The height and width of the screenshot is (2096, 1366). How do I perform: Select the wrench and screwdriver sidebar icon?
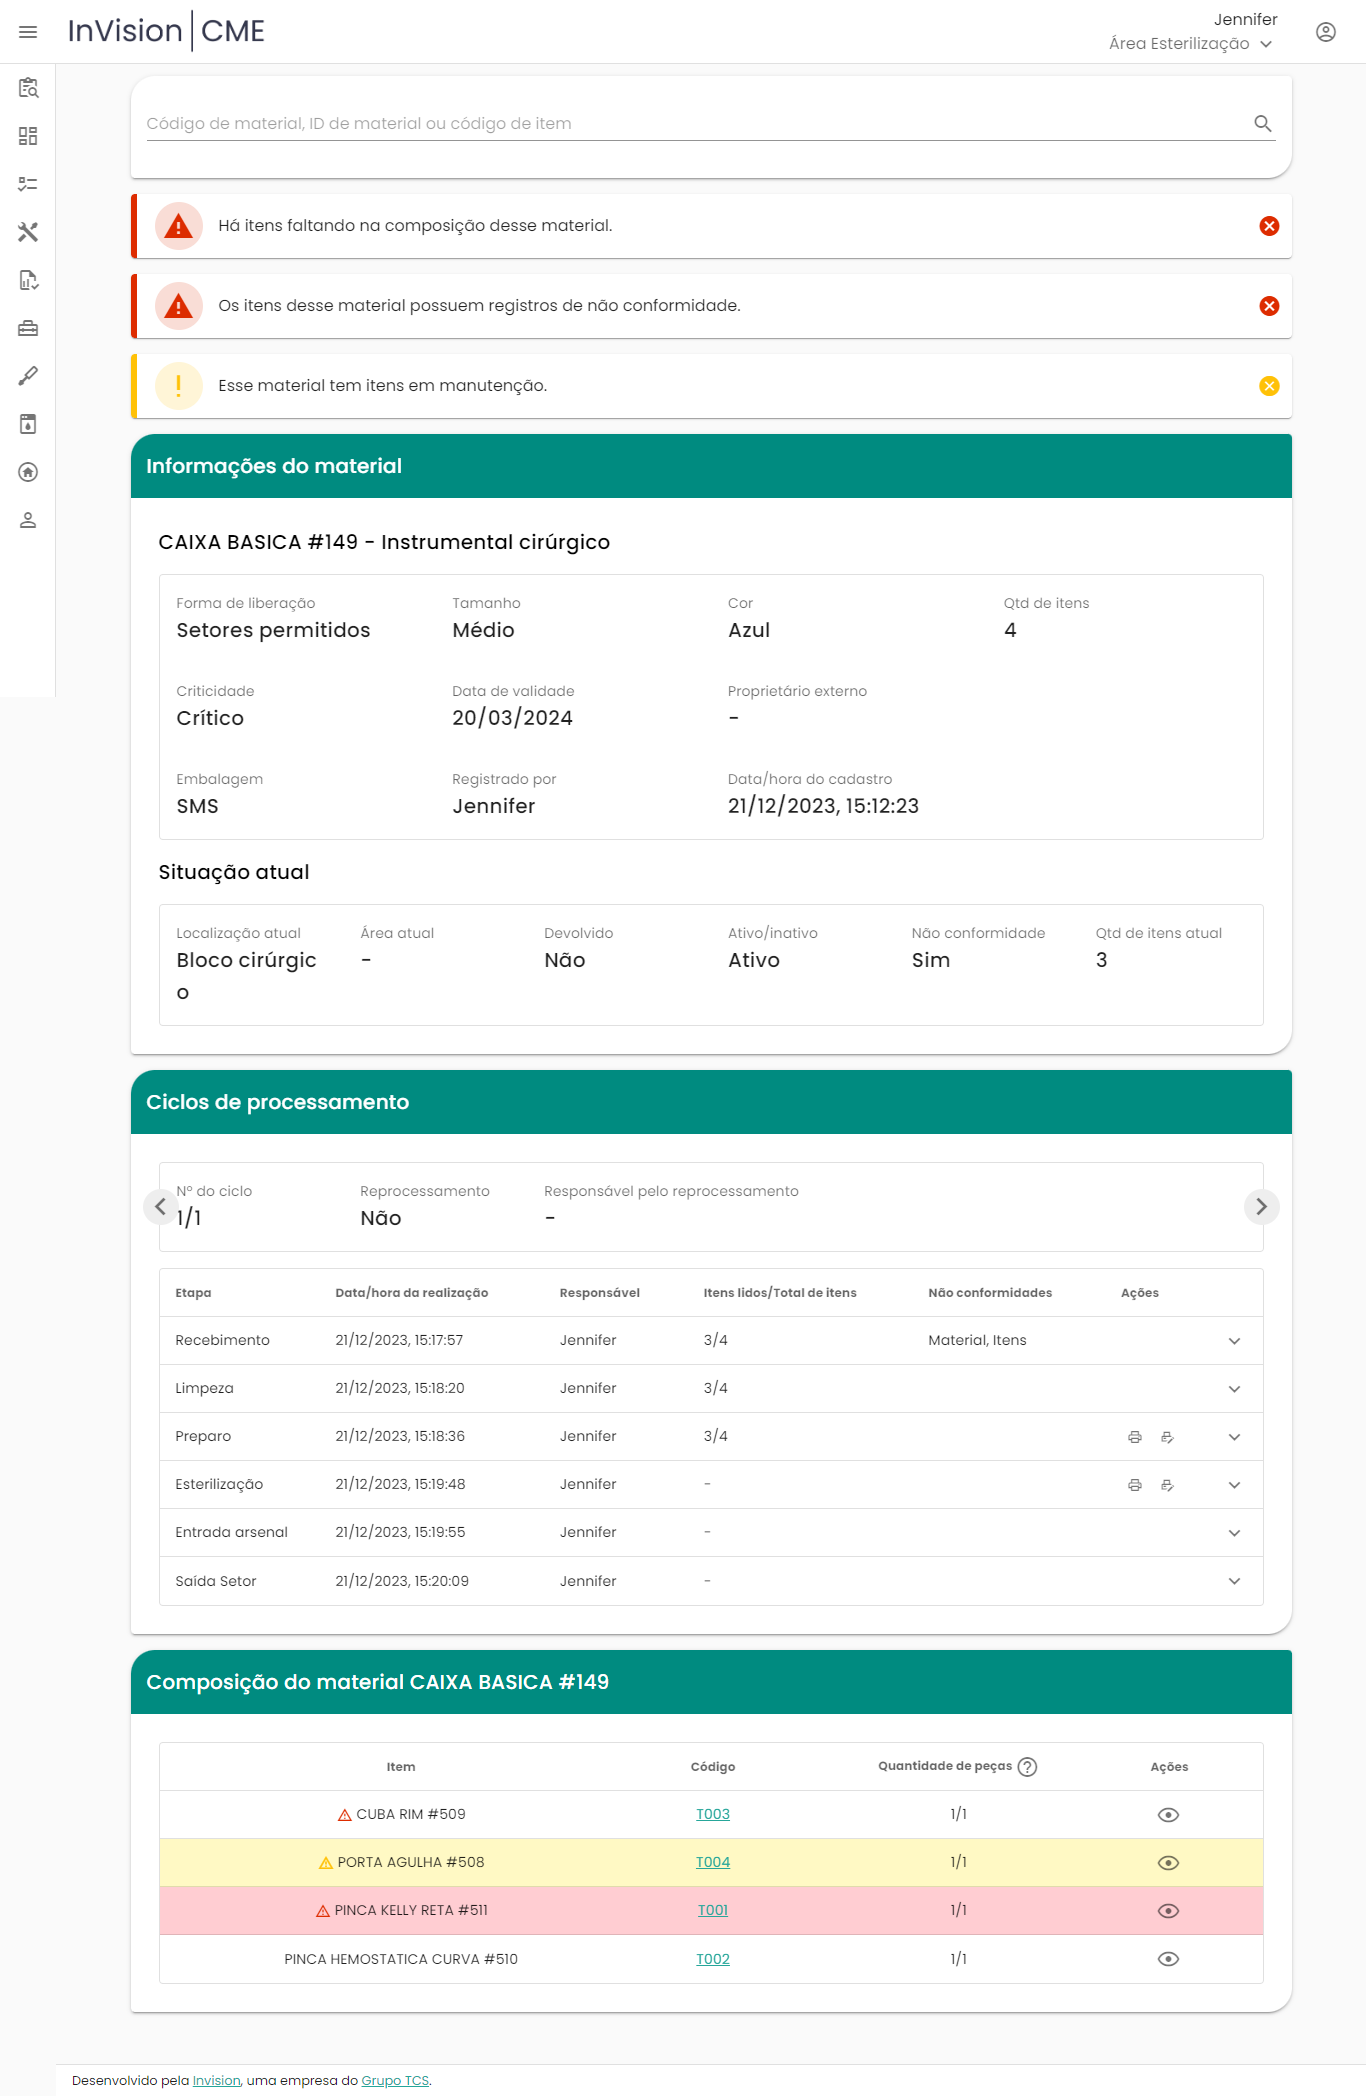pyautogui.click(x=28, y=232)
